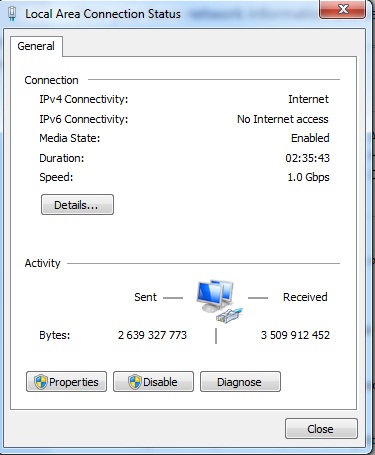Screen dimensions: 375x455
Task: Click the Duration value 02:35:43
Action: click(307, 158)
